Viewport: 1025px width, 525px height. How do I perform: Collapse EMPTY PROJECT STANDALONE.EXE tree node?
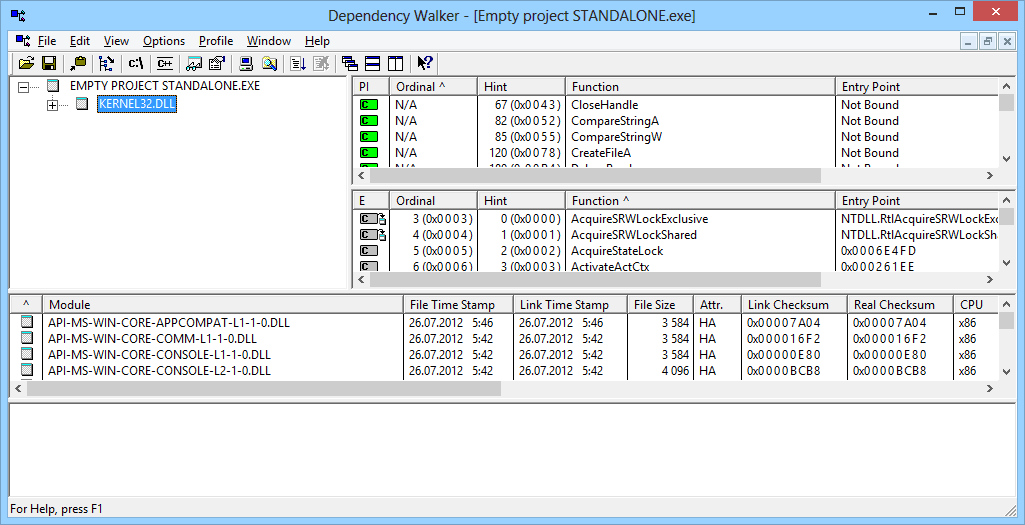[x=24, y=86]
